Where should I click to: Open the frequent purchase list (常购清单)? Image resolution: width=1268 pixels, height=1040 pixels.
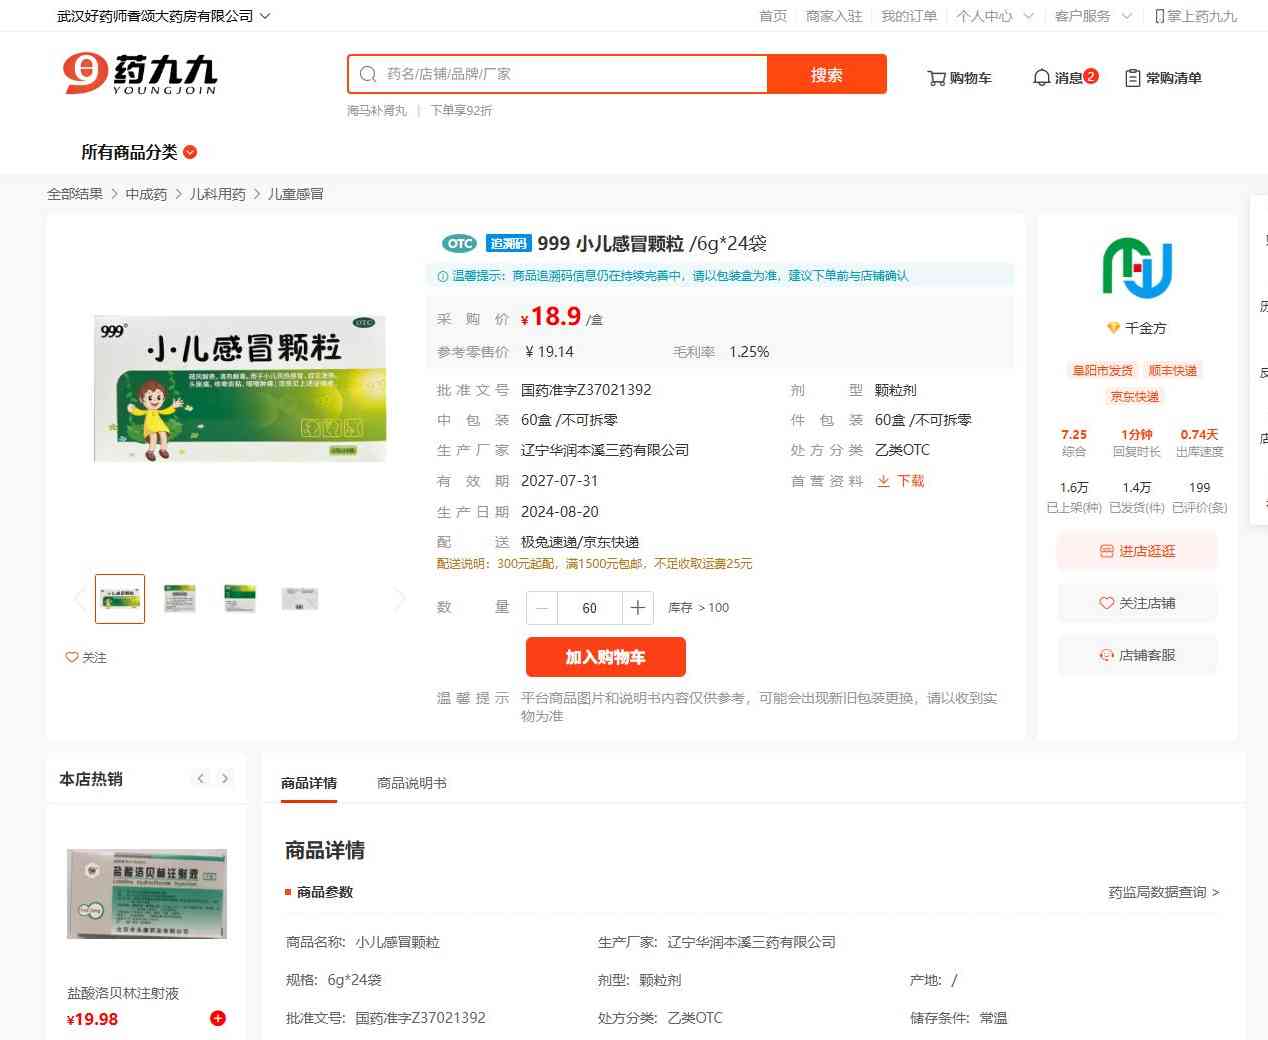point(1163,78)
